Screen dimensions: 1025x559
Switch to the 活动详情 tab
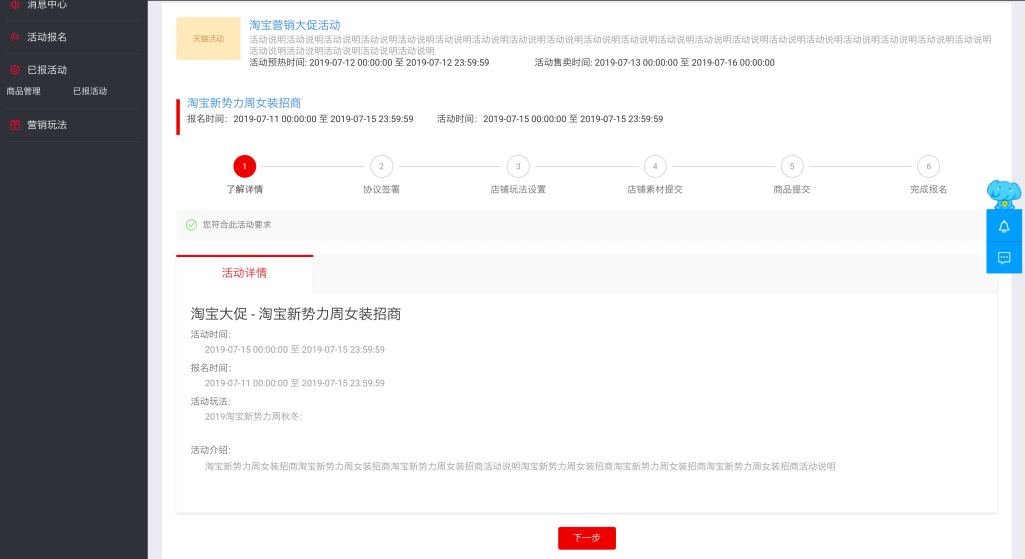pyautogui.click(x=244, y=273)
